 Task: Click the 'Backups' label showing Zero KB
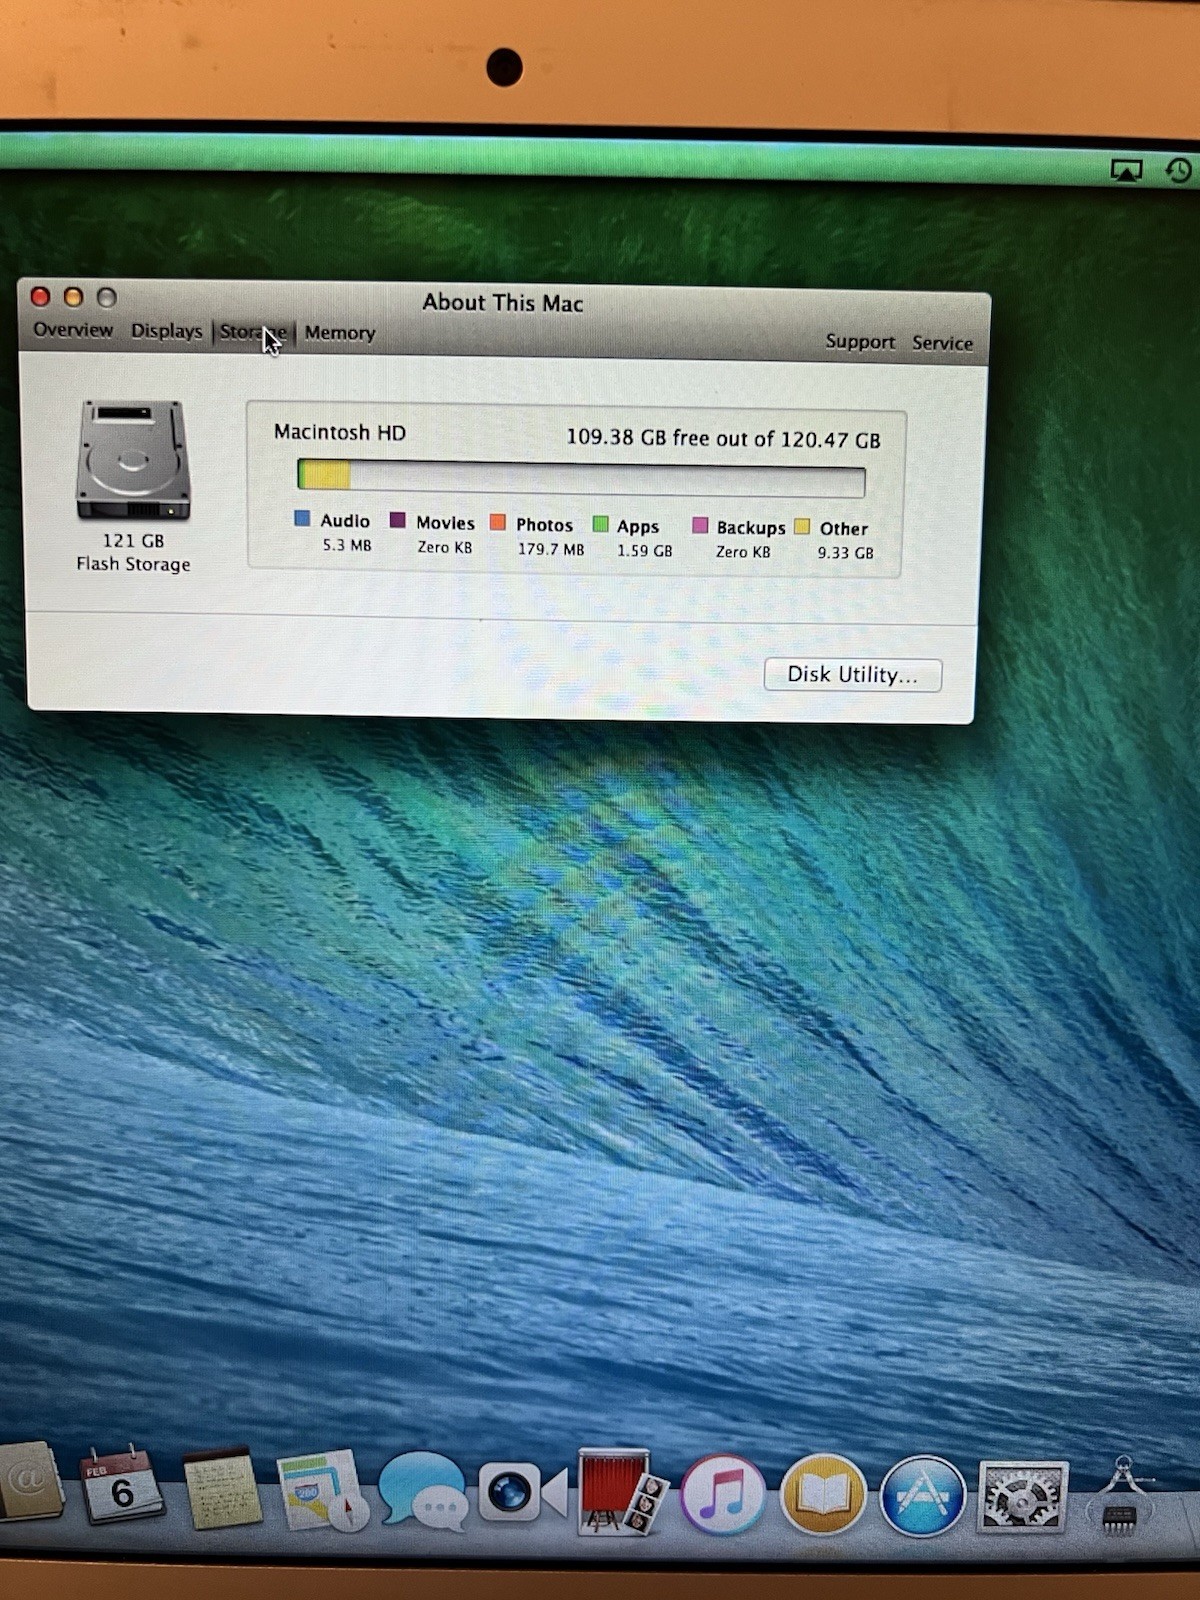[x=751, y=528]
